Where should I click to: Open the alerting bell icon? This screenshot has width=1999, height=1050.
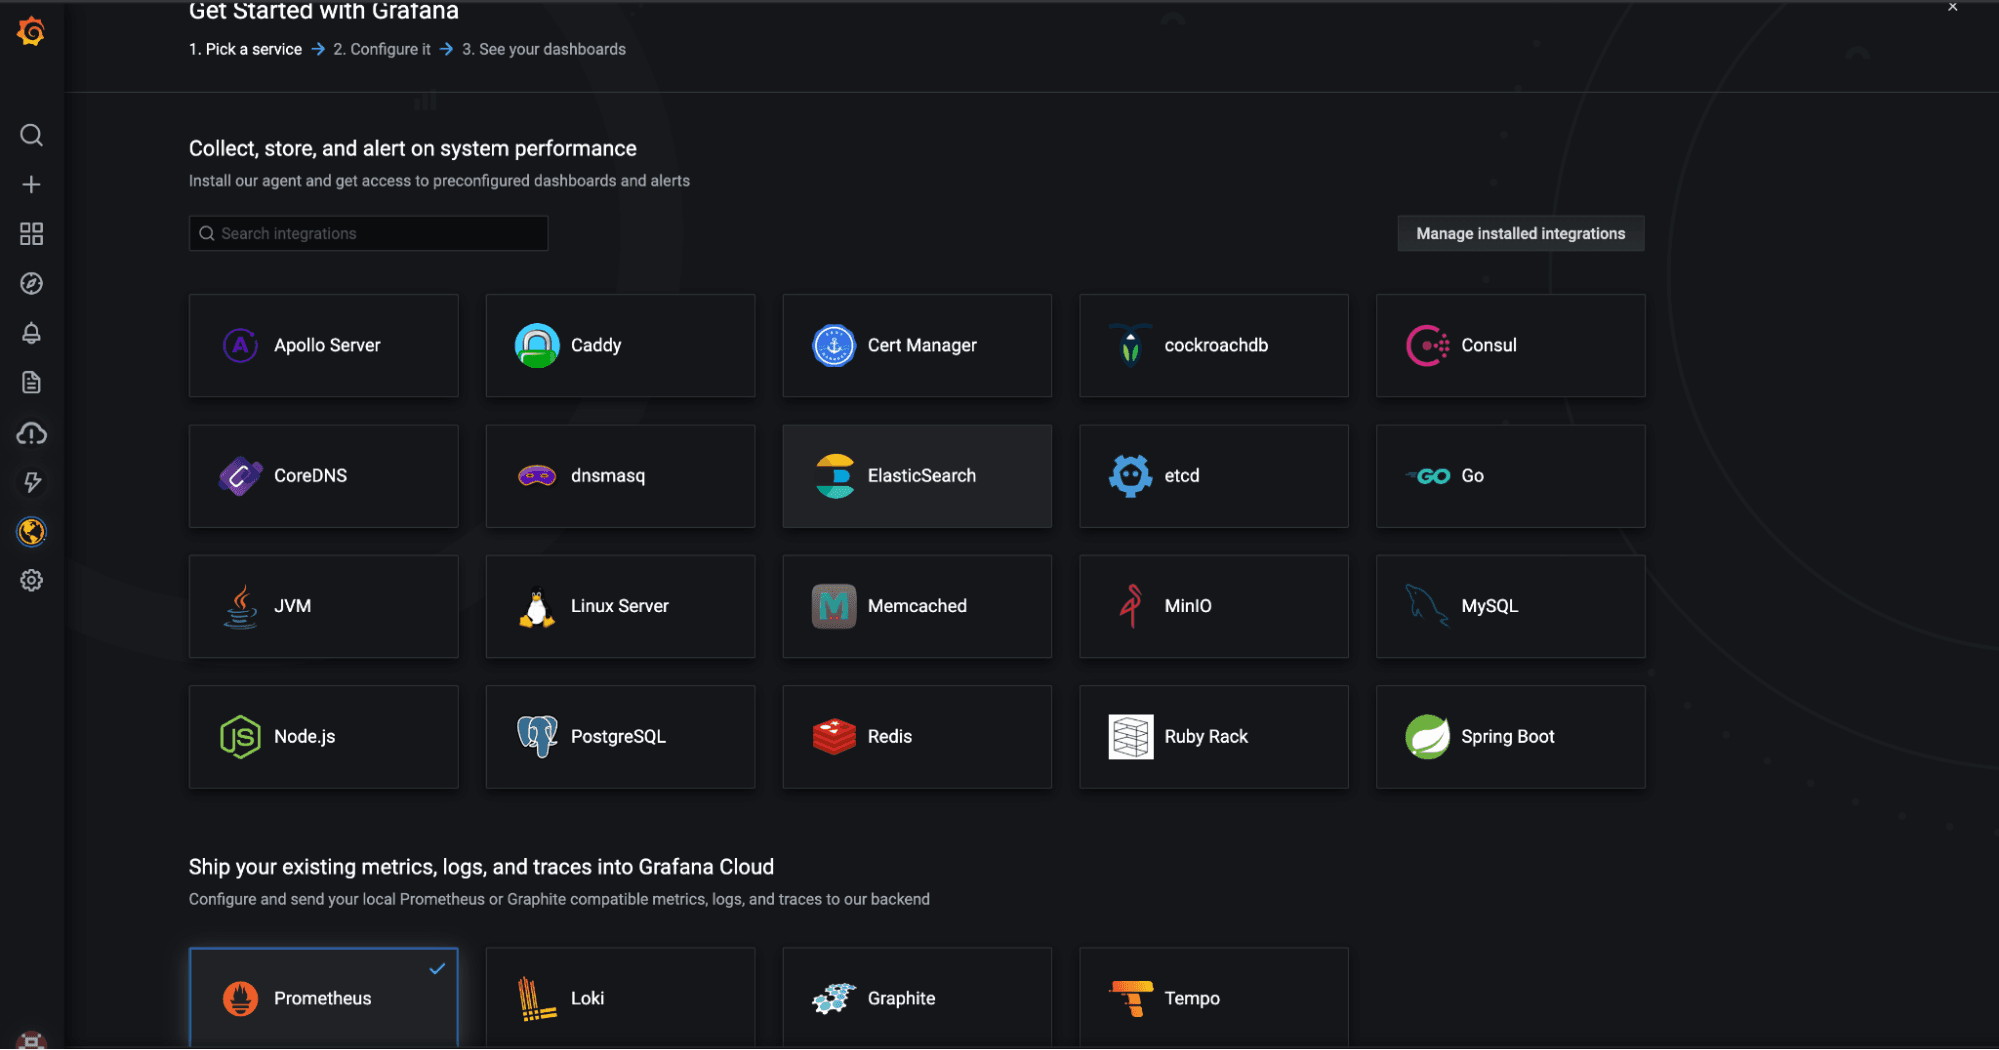click(31, 333)
